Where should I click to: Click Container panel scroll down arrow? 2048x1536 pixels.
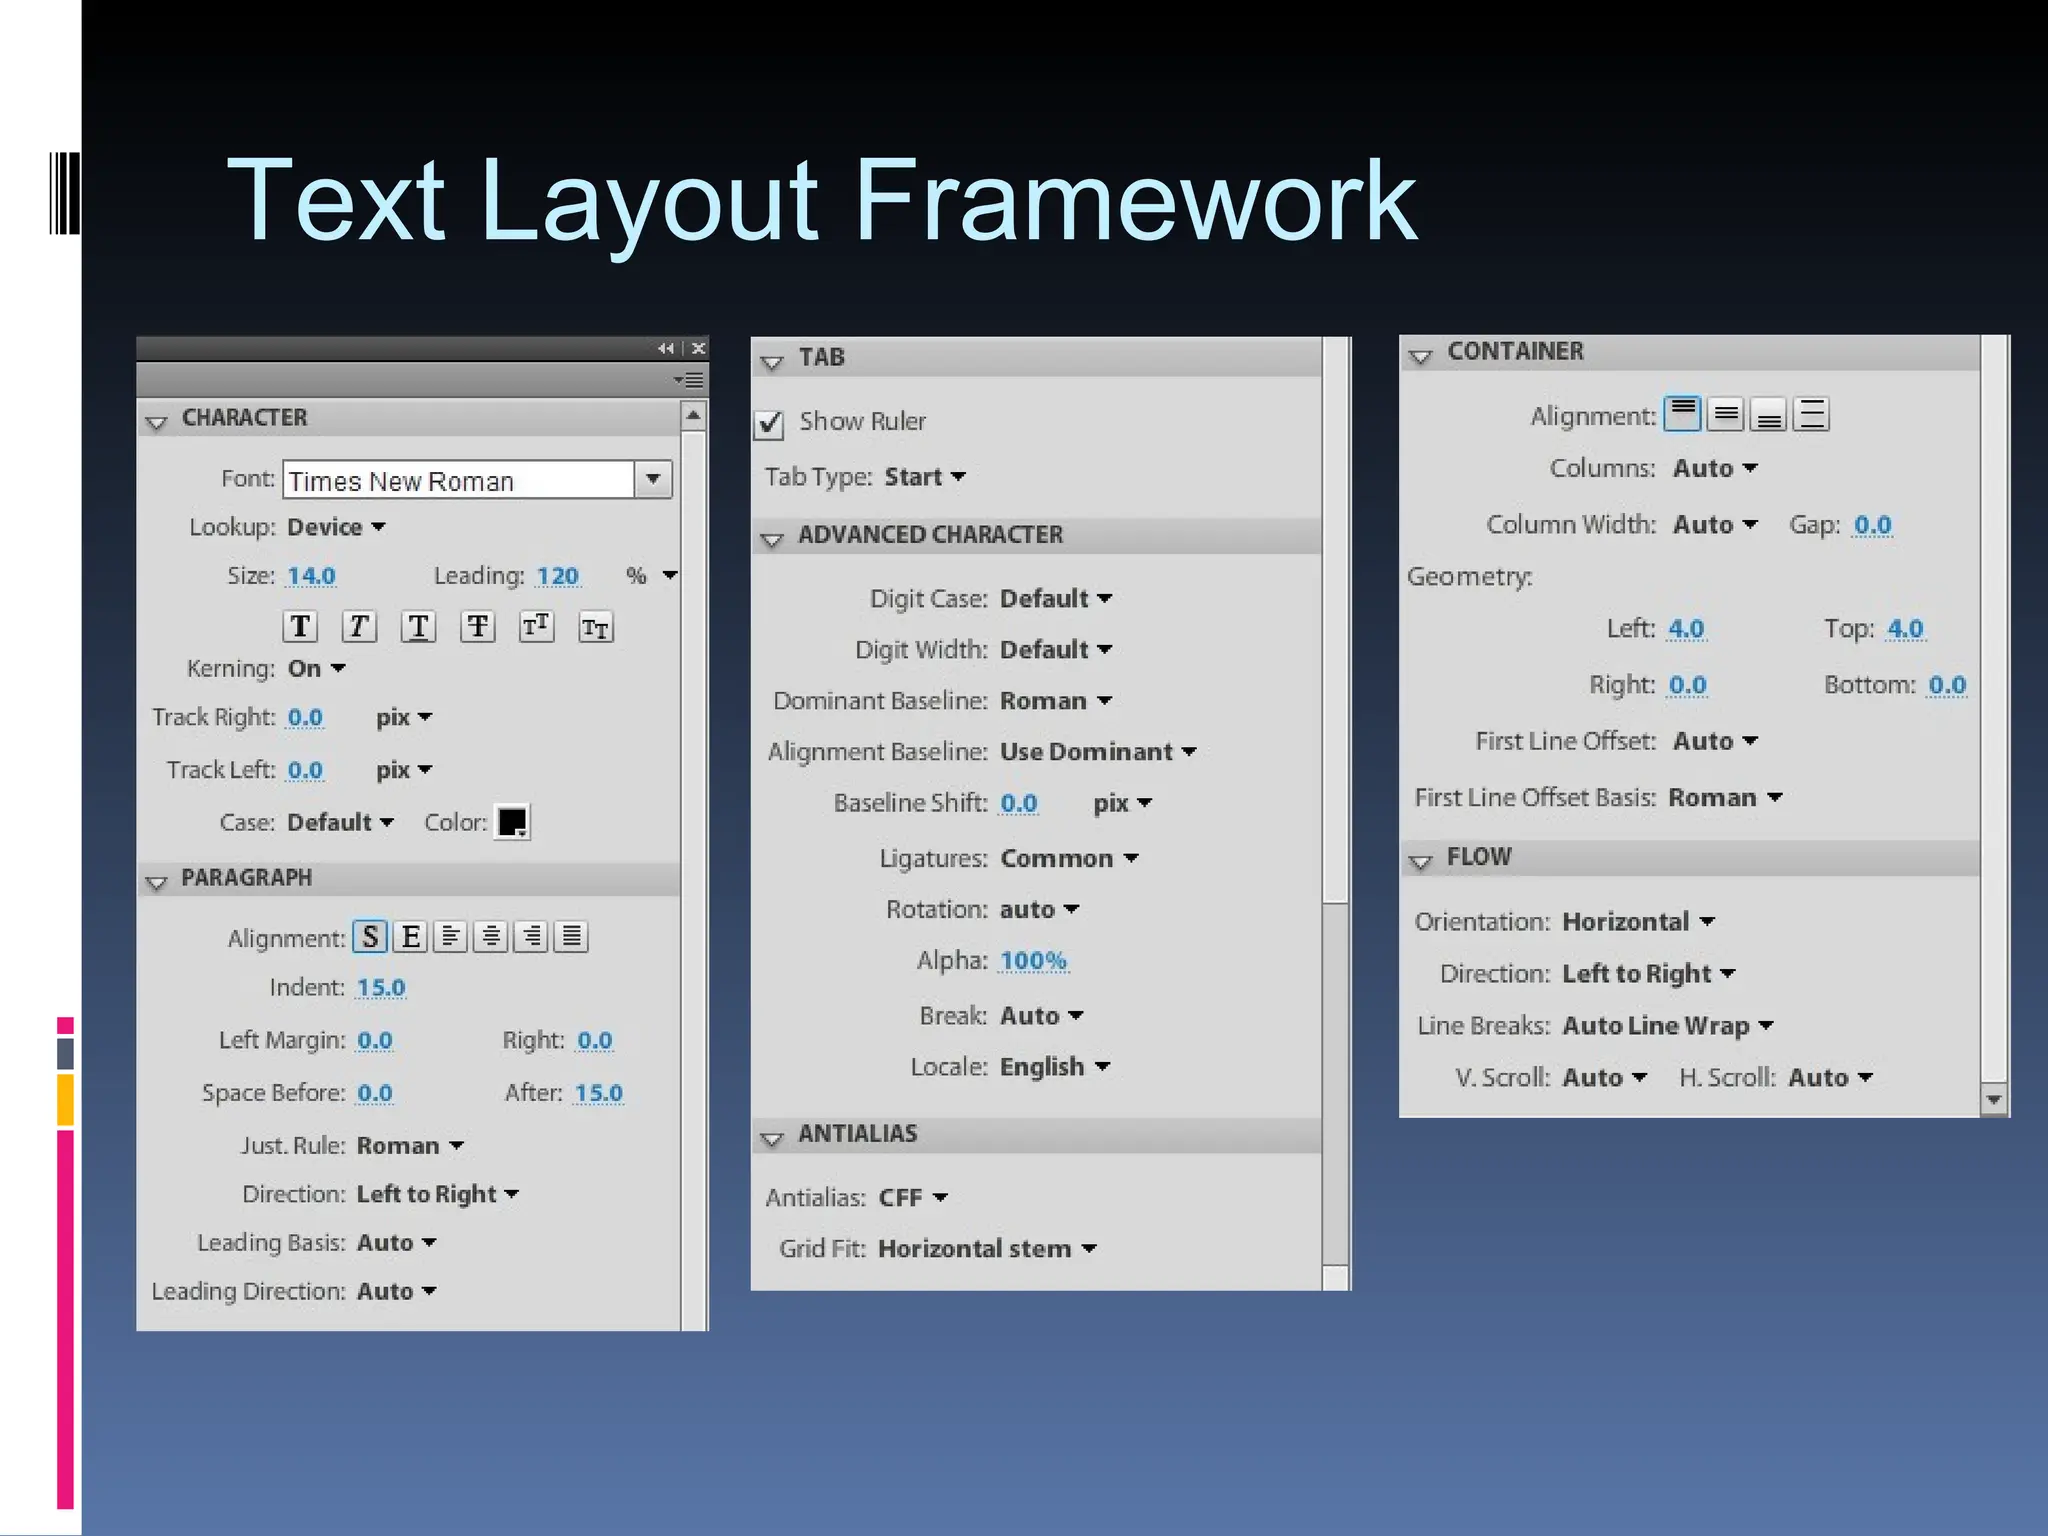(1994, 1099)
